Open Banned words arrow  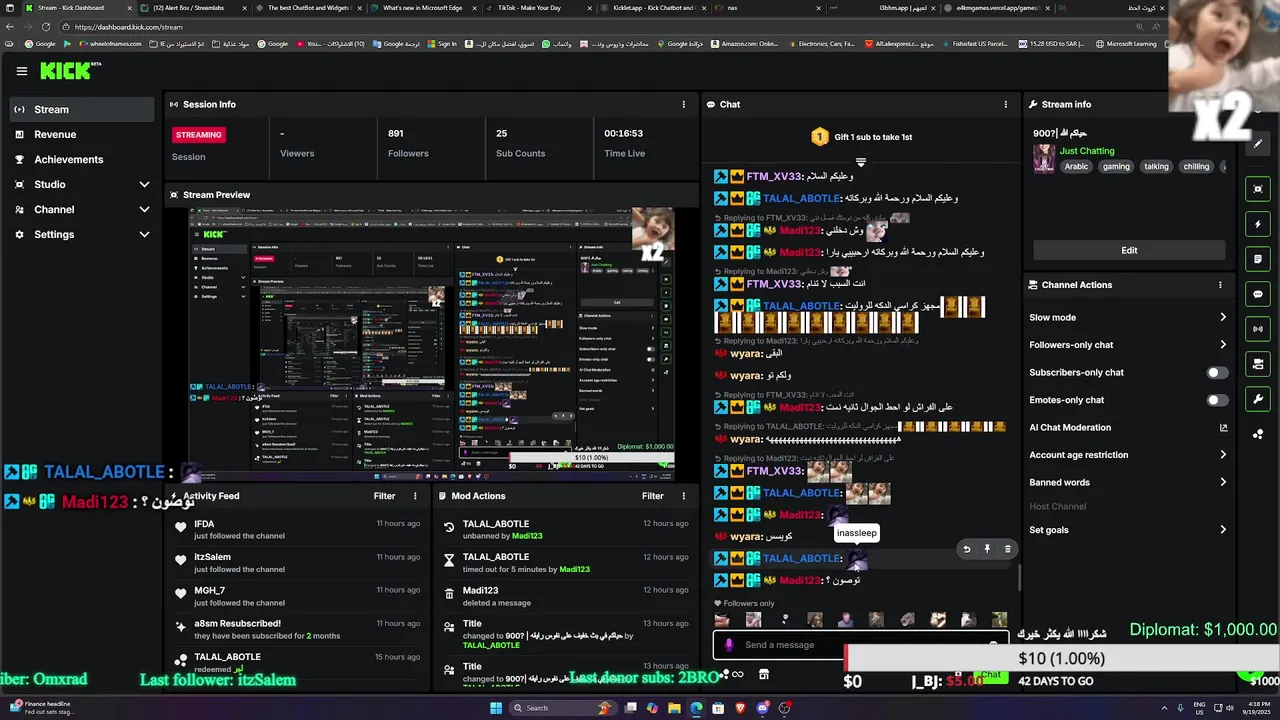1223,482
